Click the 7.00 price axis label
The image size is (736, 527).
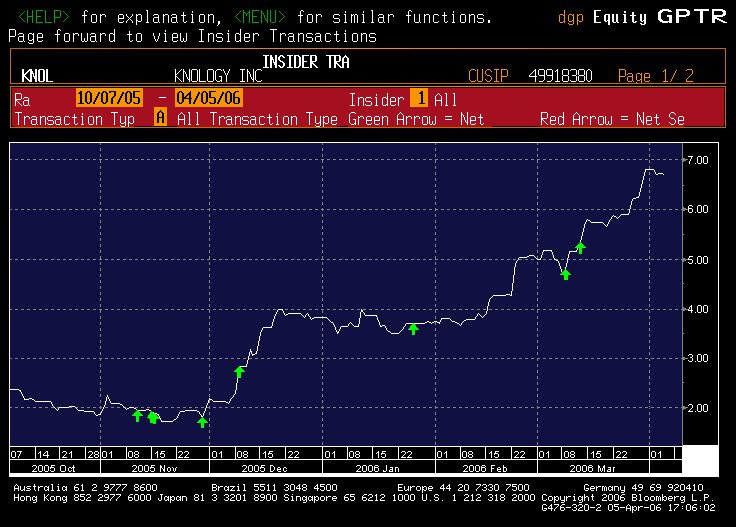(698, 160)
